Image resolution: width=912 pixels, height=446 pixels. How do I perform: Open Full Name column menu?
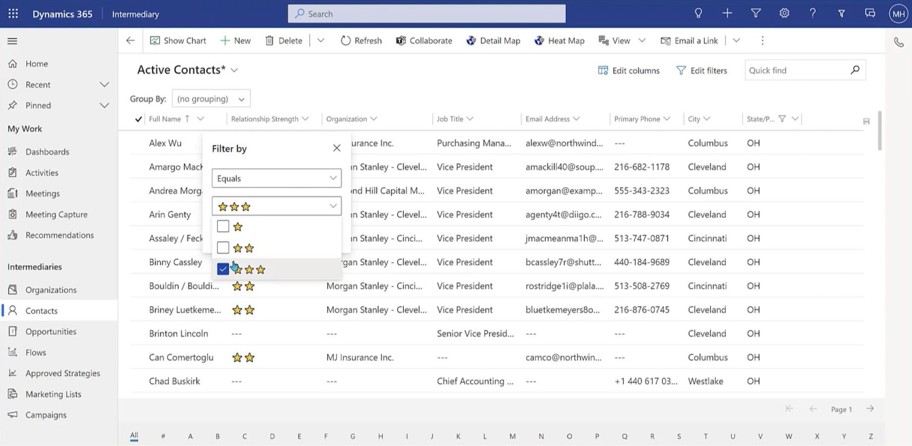pyautogui.click(x=201, y=119)
